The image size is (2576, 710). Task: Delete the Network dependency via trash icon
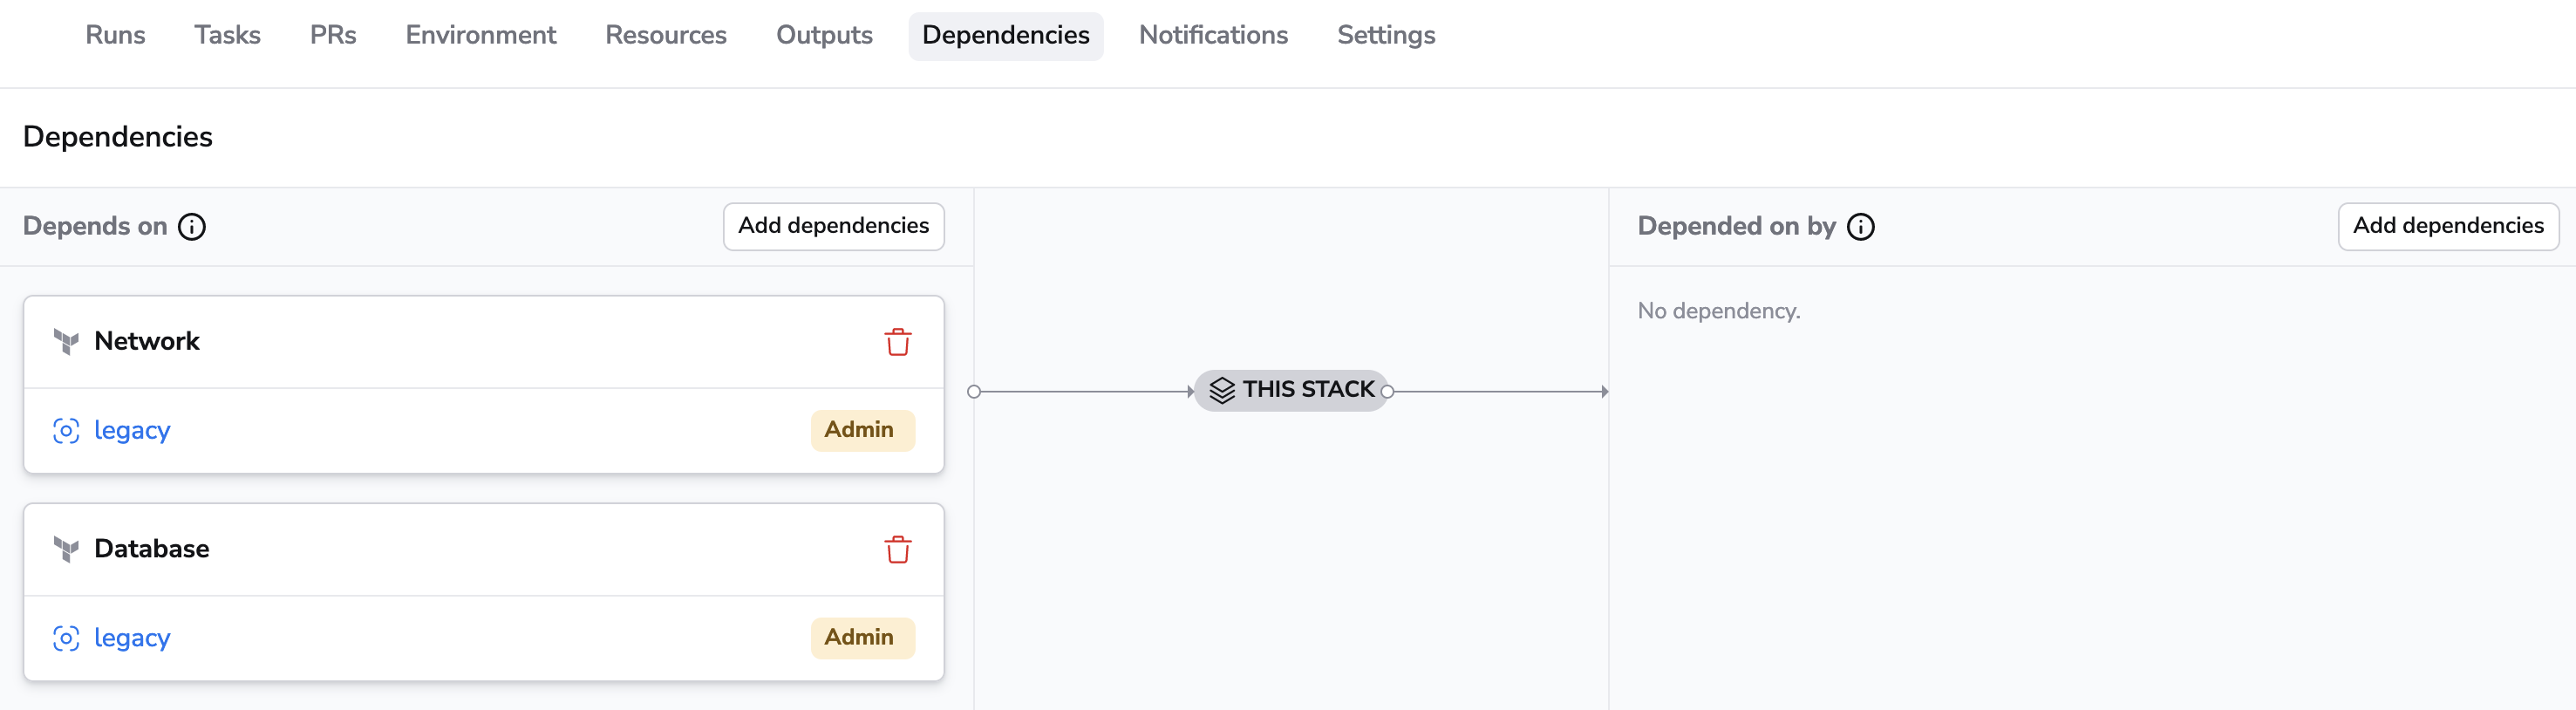click(x=897, y=342)
